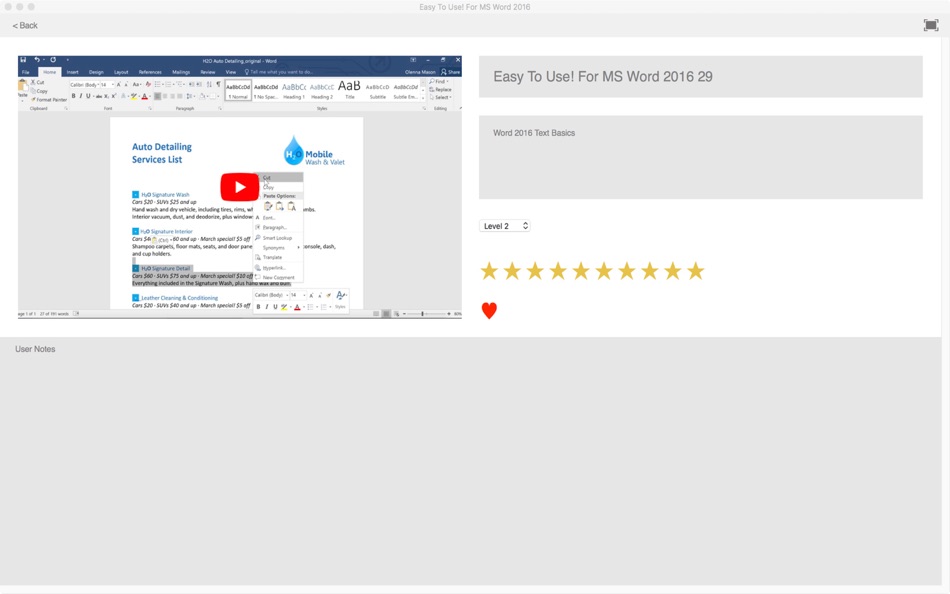Toggle the red heart favorite icon
Screen dimensions: 950x594
click(x=489, y=310)
